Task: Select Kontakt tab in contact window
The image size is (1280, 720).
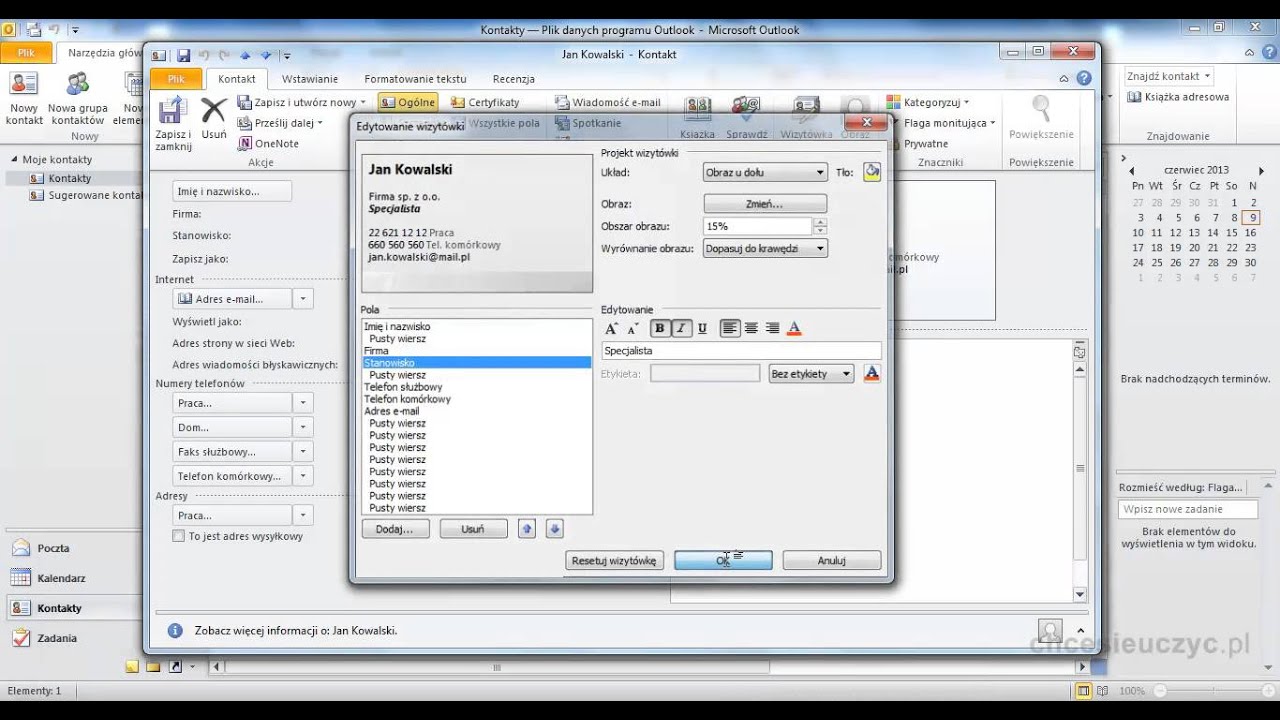Action: [x=237, y=79]
